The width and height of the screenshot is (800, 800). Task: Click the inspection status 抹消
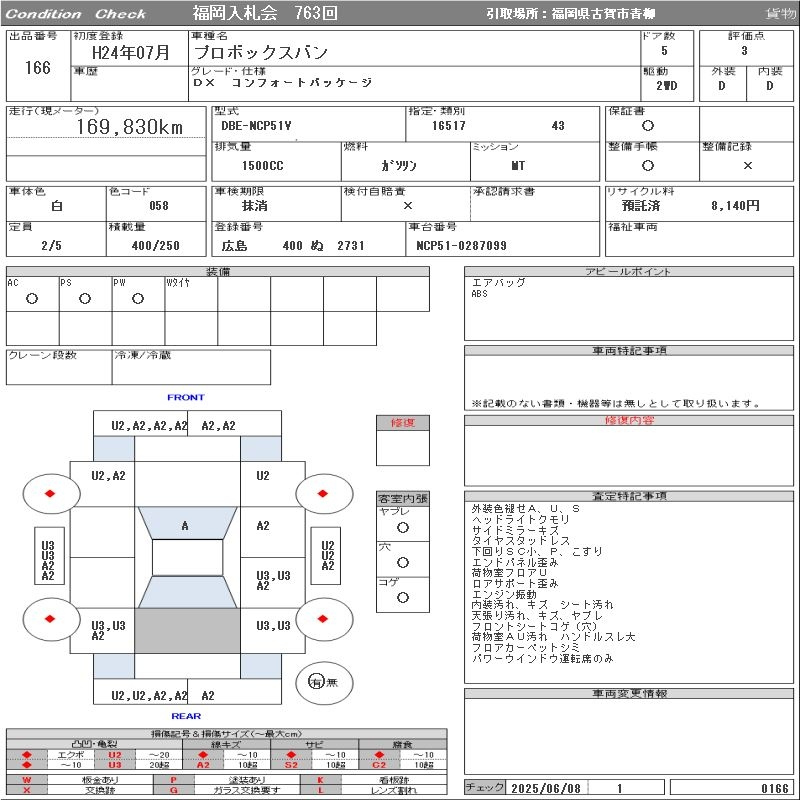255,206
